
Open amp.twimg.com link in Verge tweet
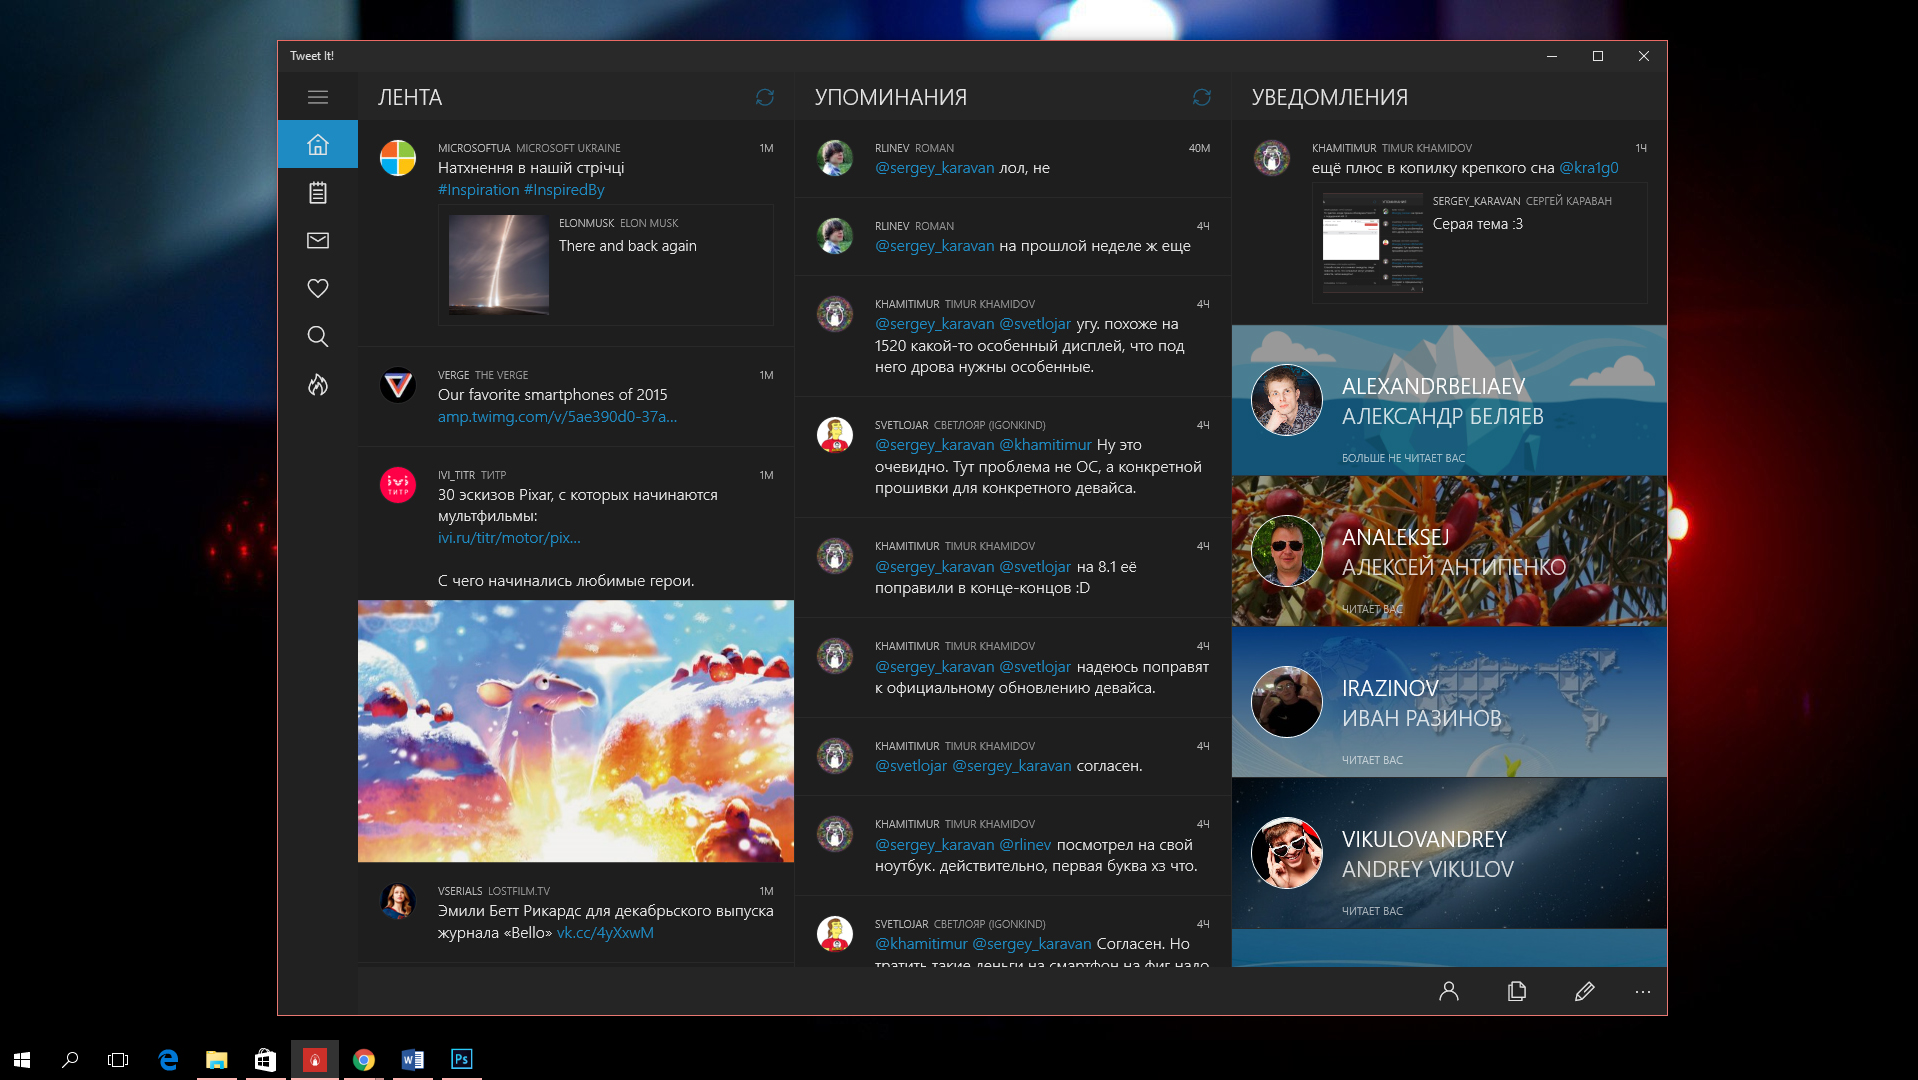(x=557, y=417)
